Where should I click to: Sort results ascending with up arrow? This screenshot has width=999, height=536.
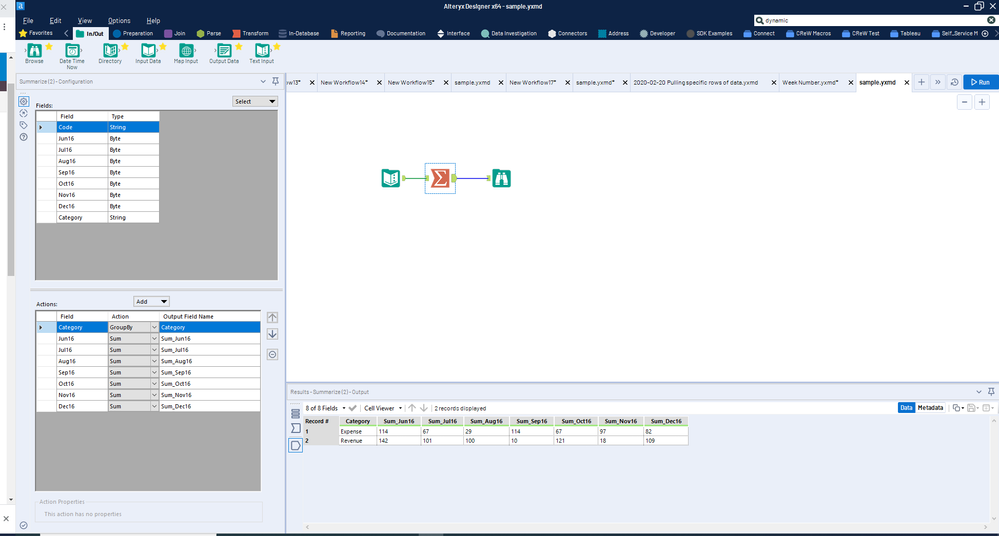click(x=412, y=408)
